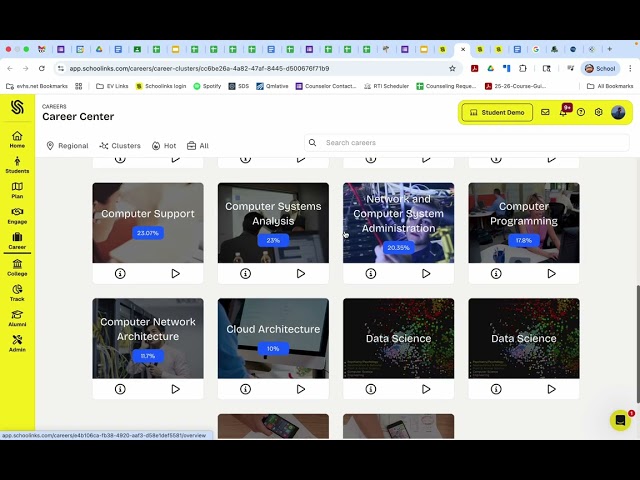Open Admin section in sidebar

(17, 344)
